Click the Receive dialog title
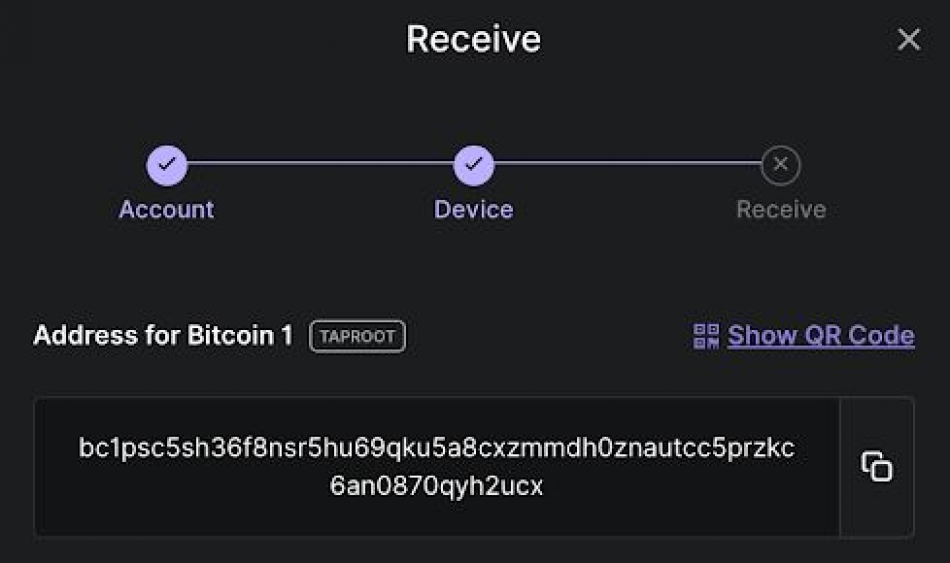 click(474, 39)
